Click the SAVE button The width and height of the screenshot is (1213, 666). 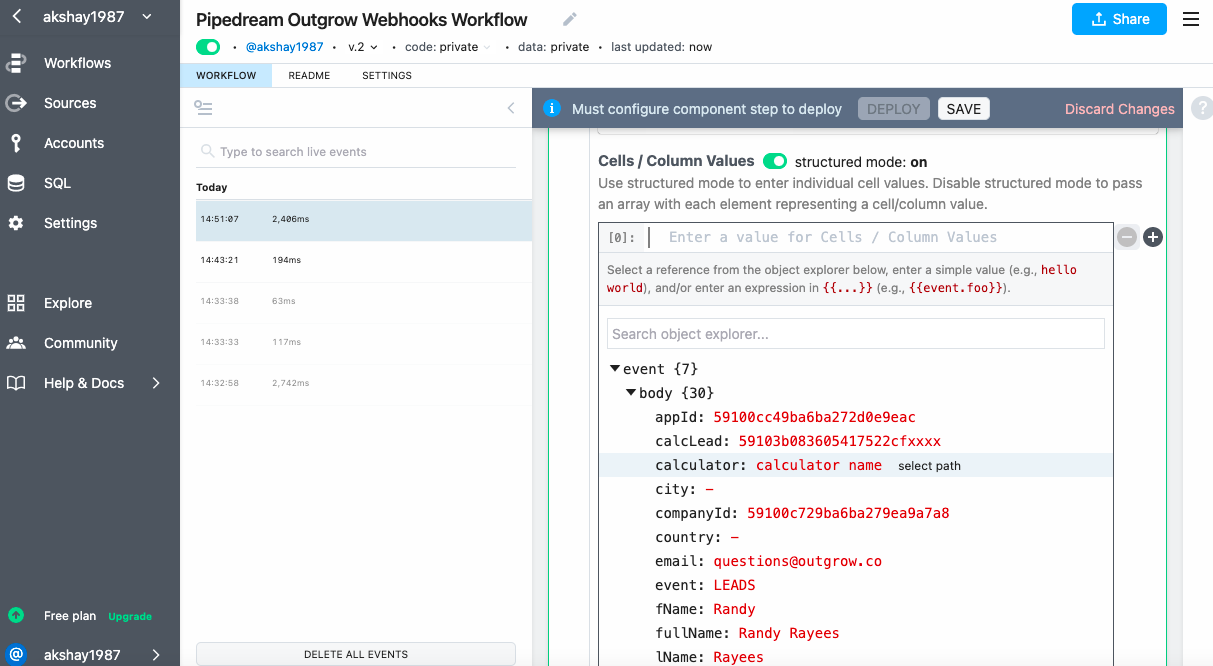(x=964, y=109)
